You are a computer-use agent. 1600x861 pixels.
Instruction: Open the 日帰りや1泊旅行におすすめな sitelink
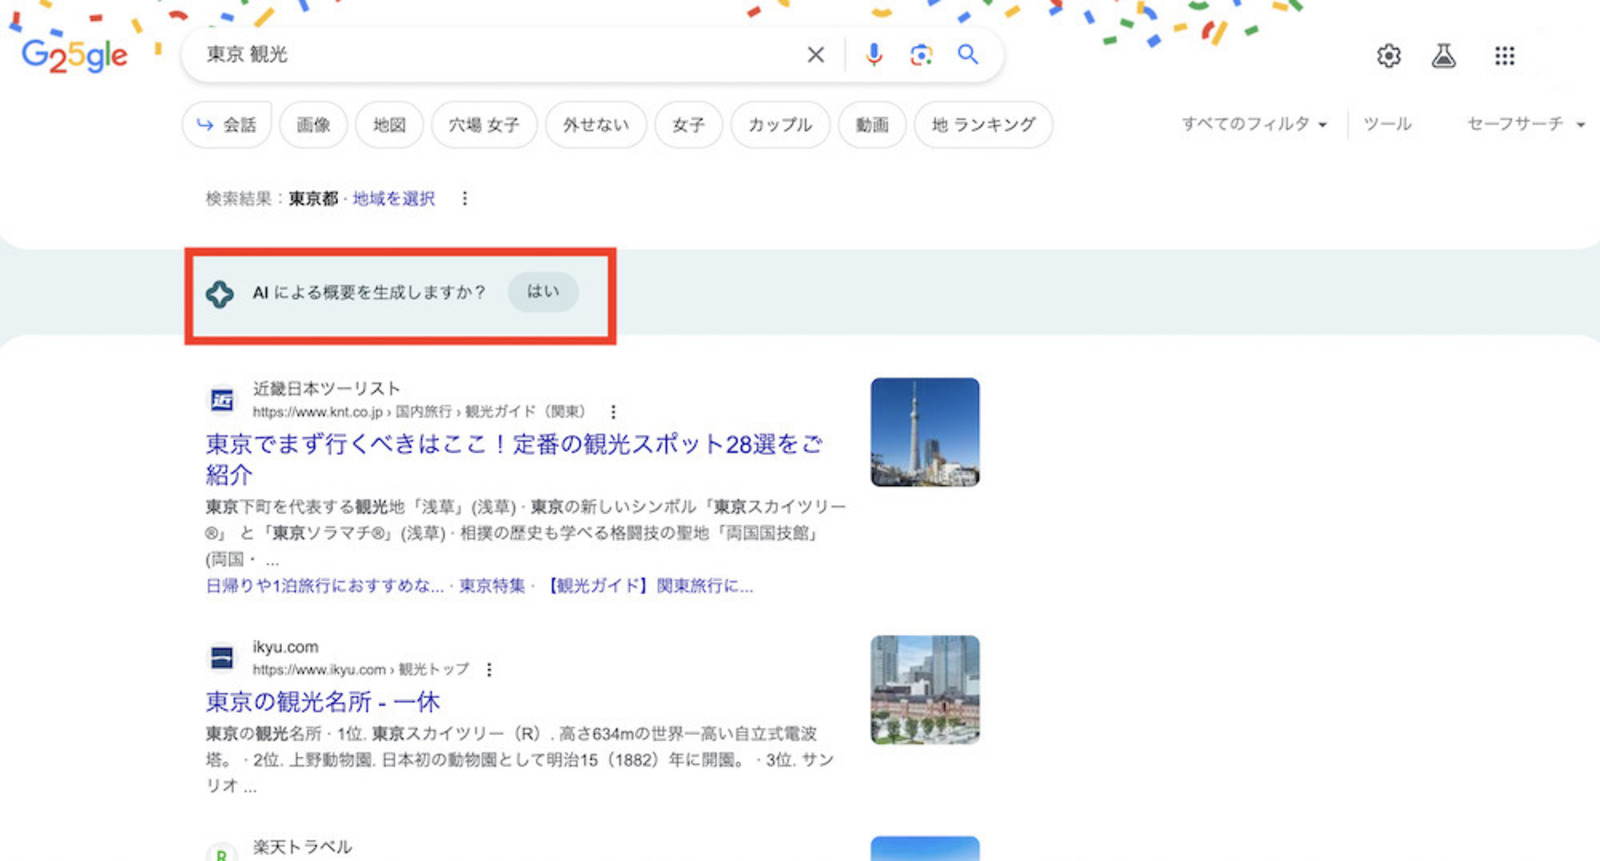click(x=325, y=586)
